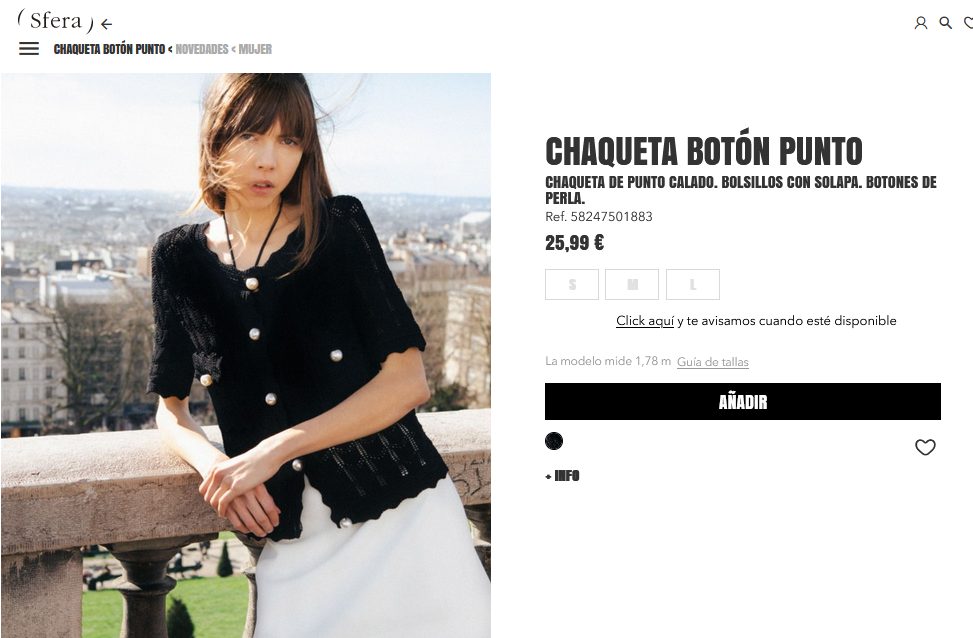This screenshot has height=638, width=973.
Task: Click the Añadir button
Action: coord(743,402)
